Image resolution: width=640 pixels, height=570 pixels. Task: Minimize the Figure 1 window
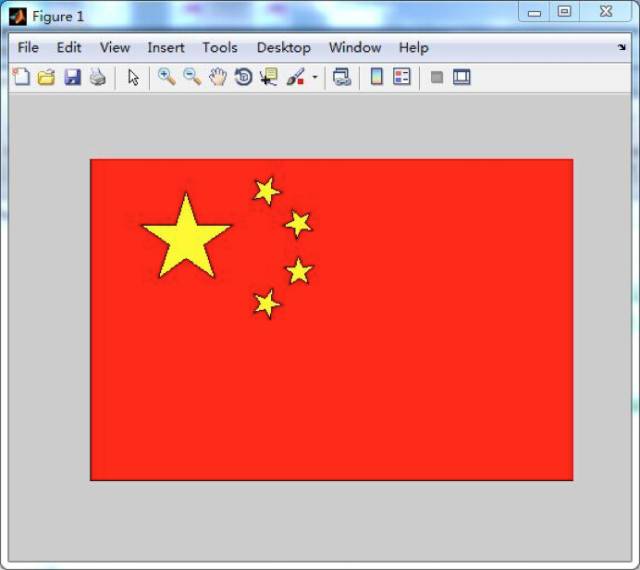[534, 12]
